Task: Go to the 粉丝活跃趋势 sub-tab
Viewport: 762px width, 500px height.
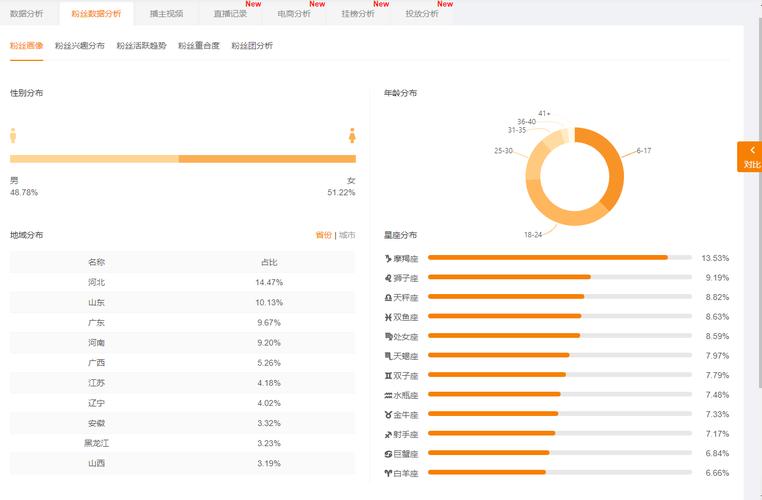Action: [141, 46]
